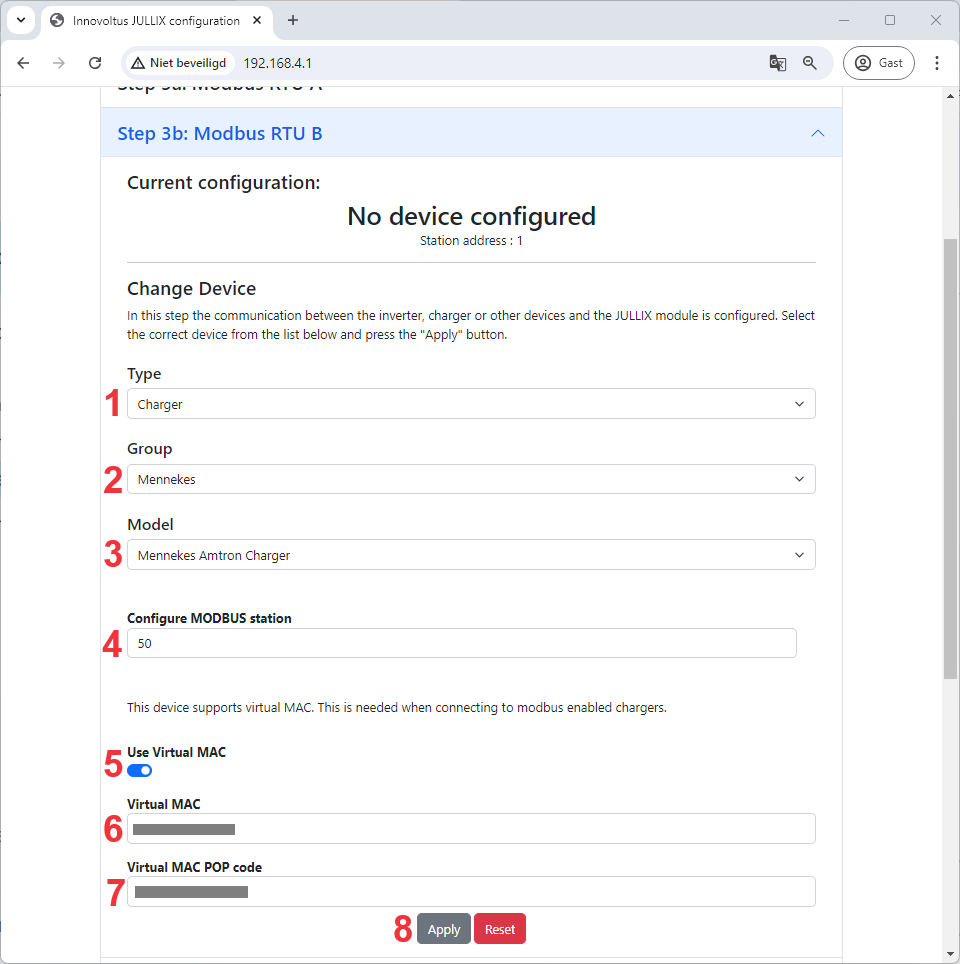The image size is (960, 964).
Task: Open the Gast profile button
Action: 878,63
